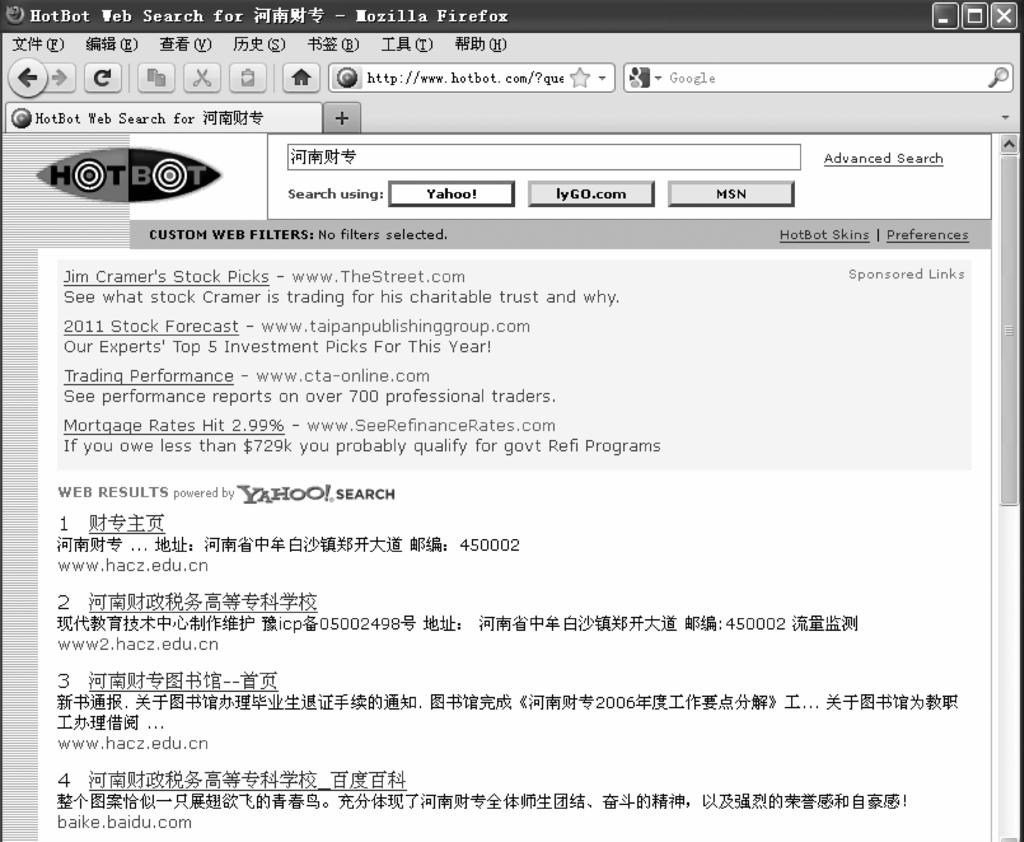Open Jim Cramer's Stock Picks ad

[166, 277]
